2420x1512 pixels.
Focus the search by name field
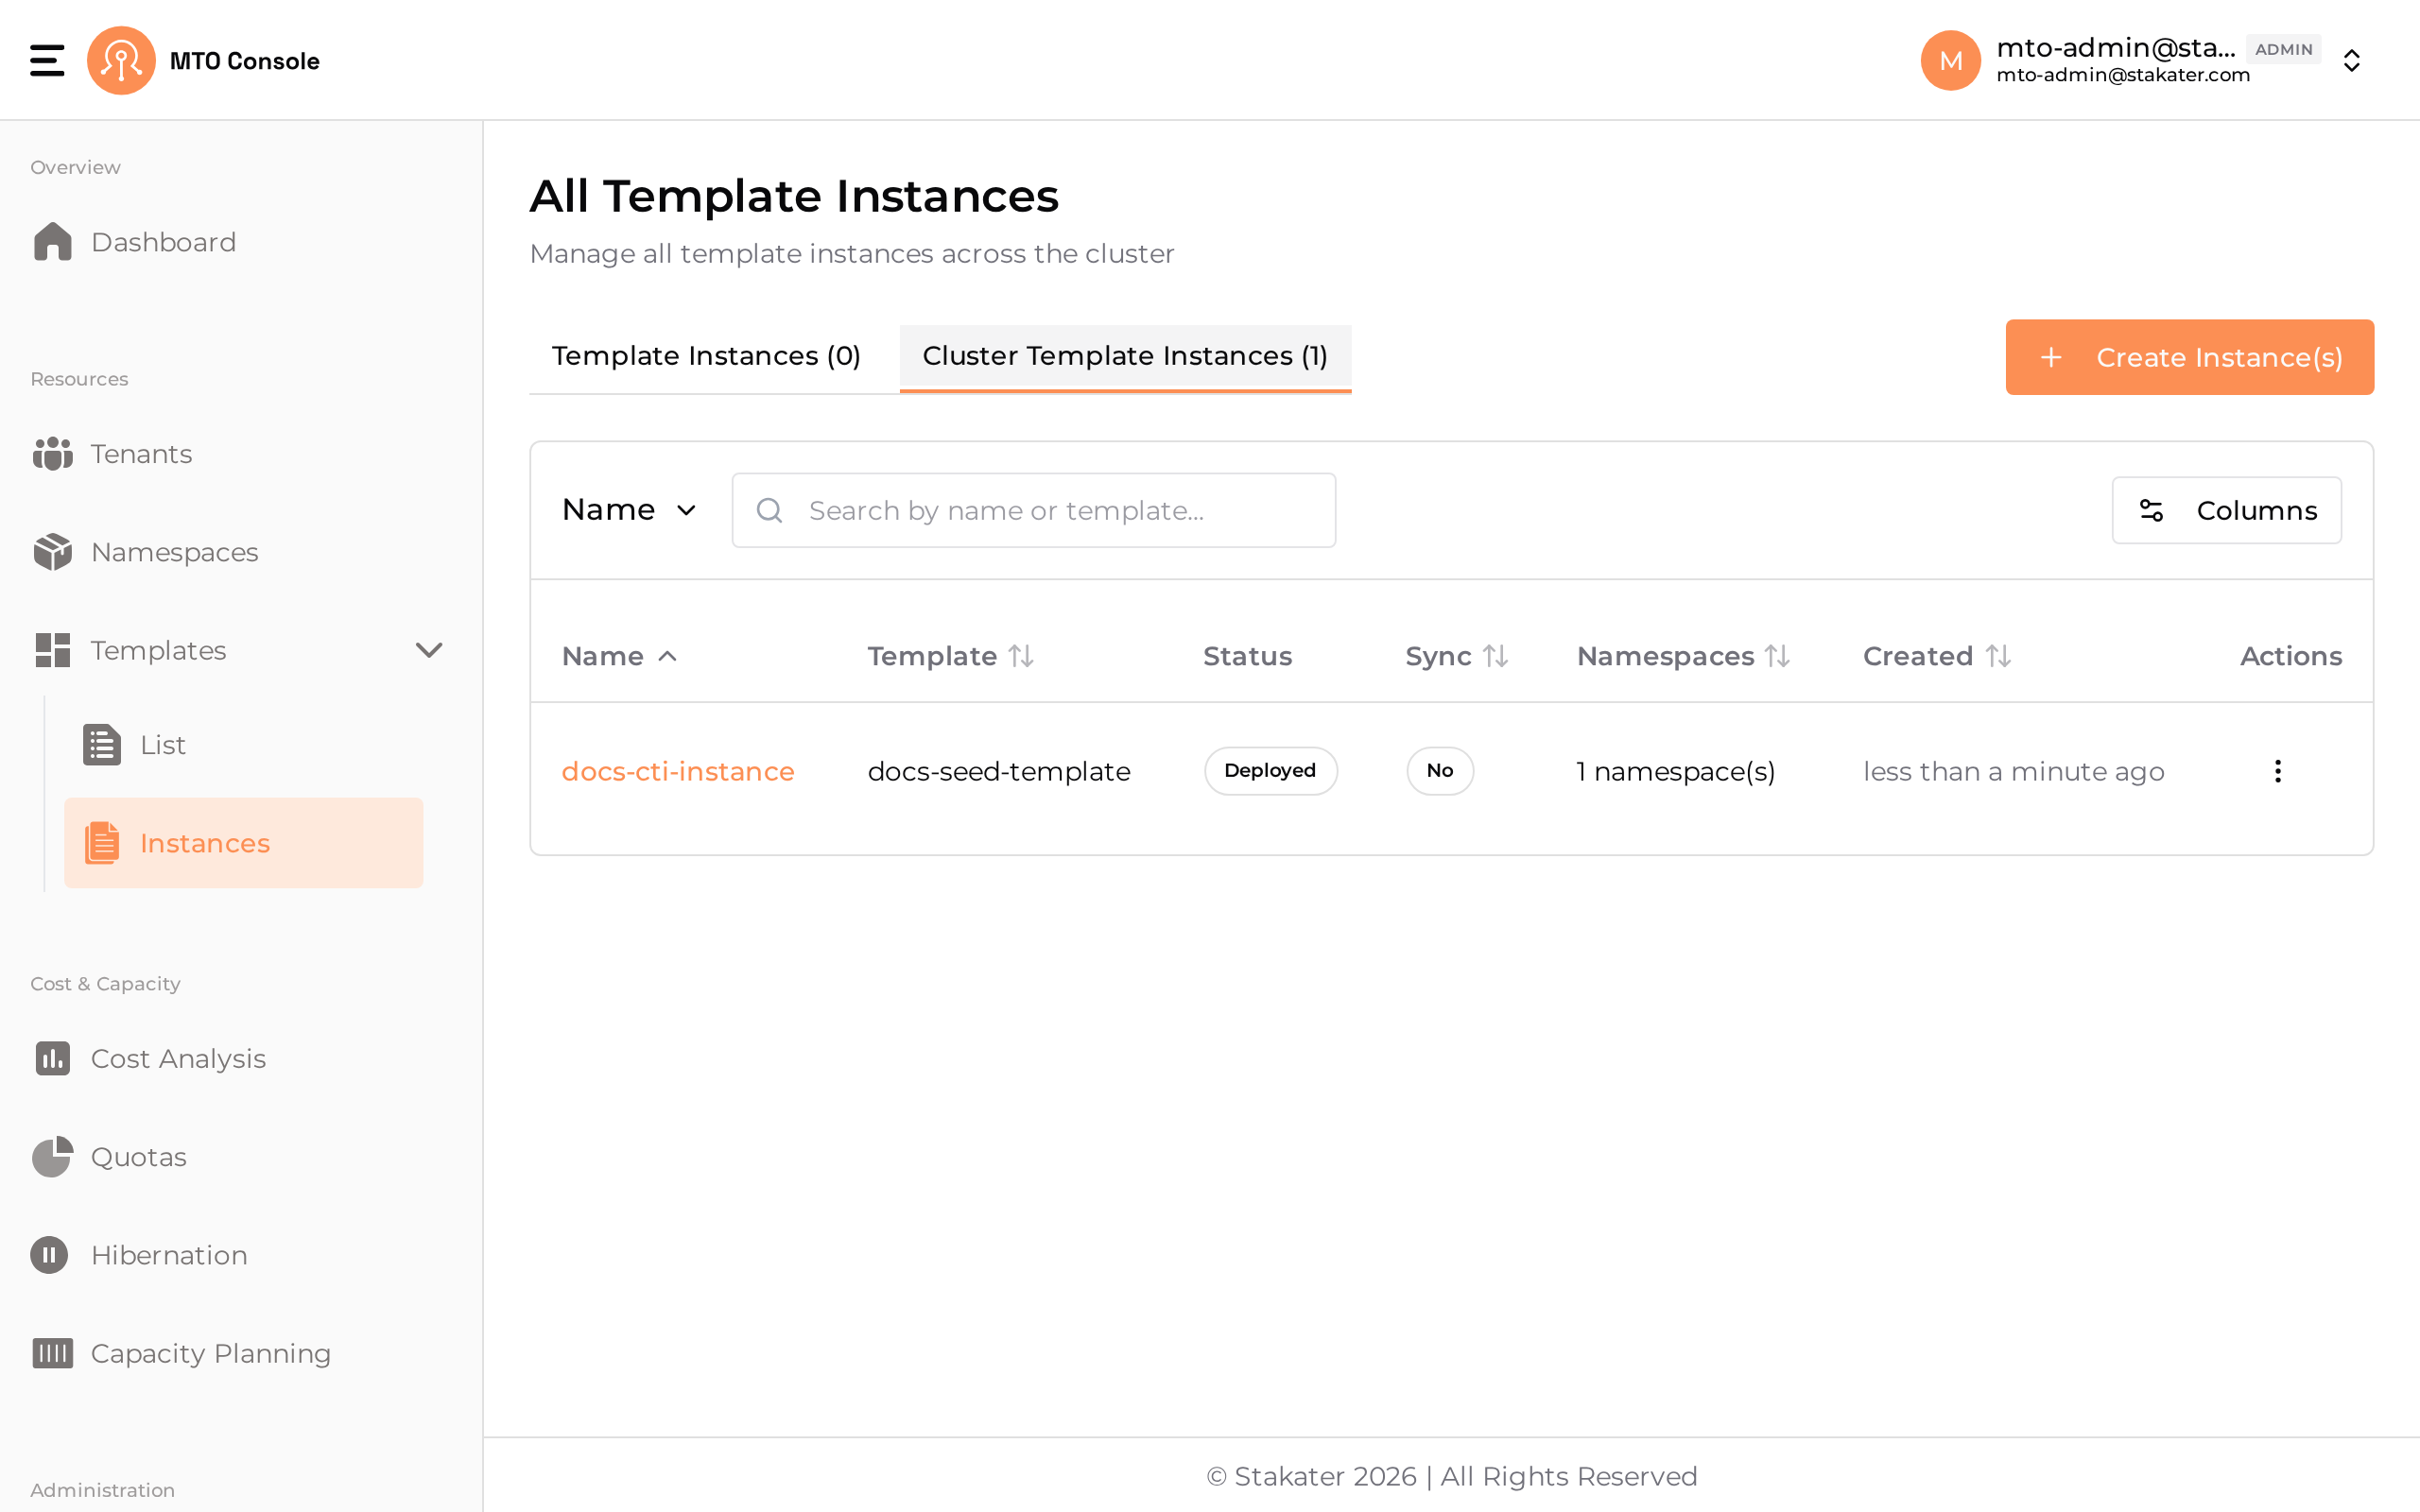[1033, 510]
